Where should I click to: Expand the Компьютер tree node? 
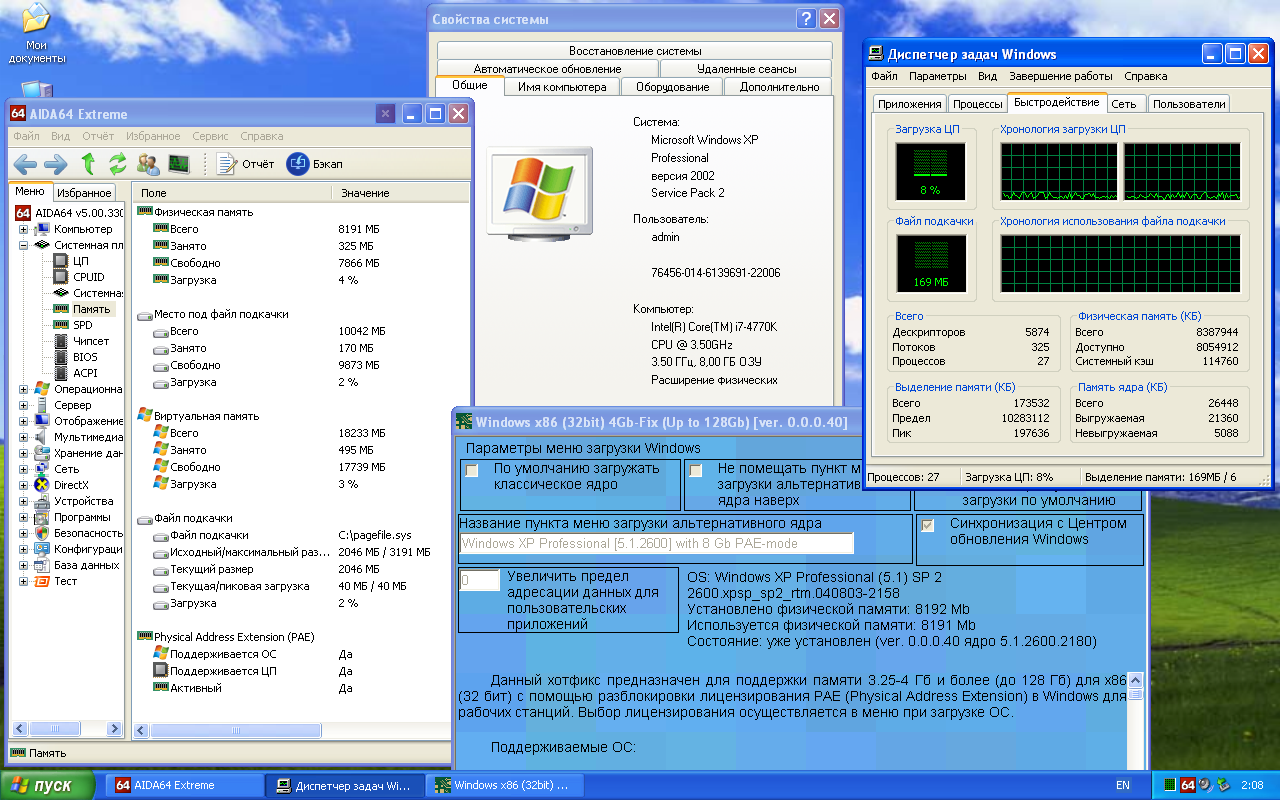pyautogui.click(x=24, y=229)
